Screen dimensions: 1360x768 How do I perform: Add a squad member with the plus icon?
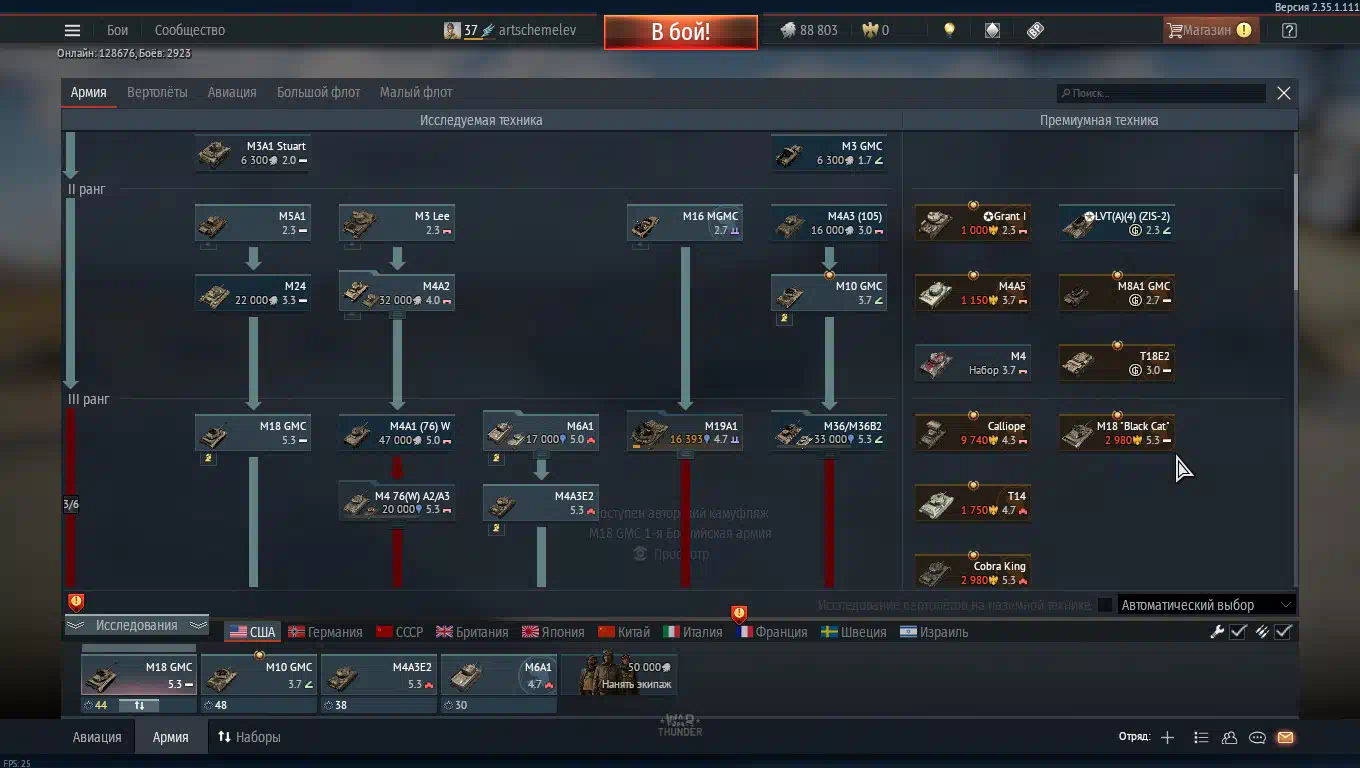pos(1167,738)
